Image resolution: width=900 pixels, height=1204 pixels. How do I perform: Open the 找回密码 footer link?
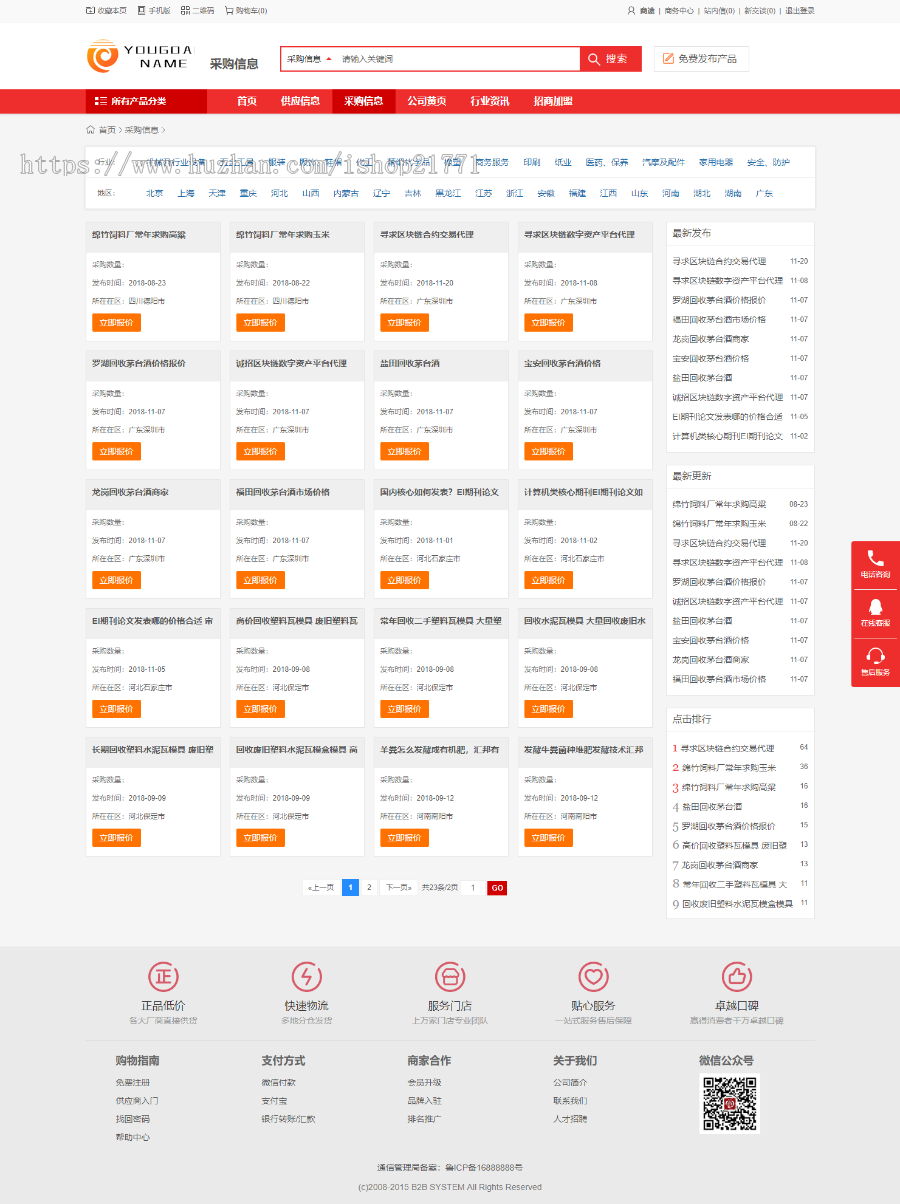coord(132,1119)
